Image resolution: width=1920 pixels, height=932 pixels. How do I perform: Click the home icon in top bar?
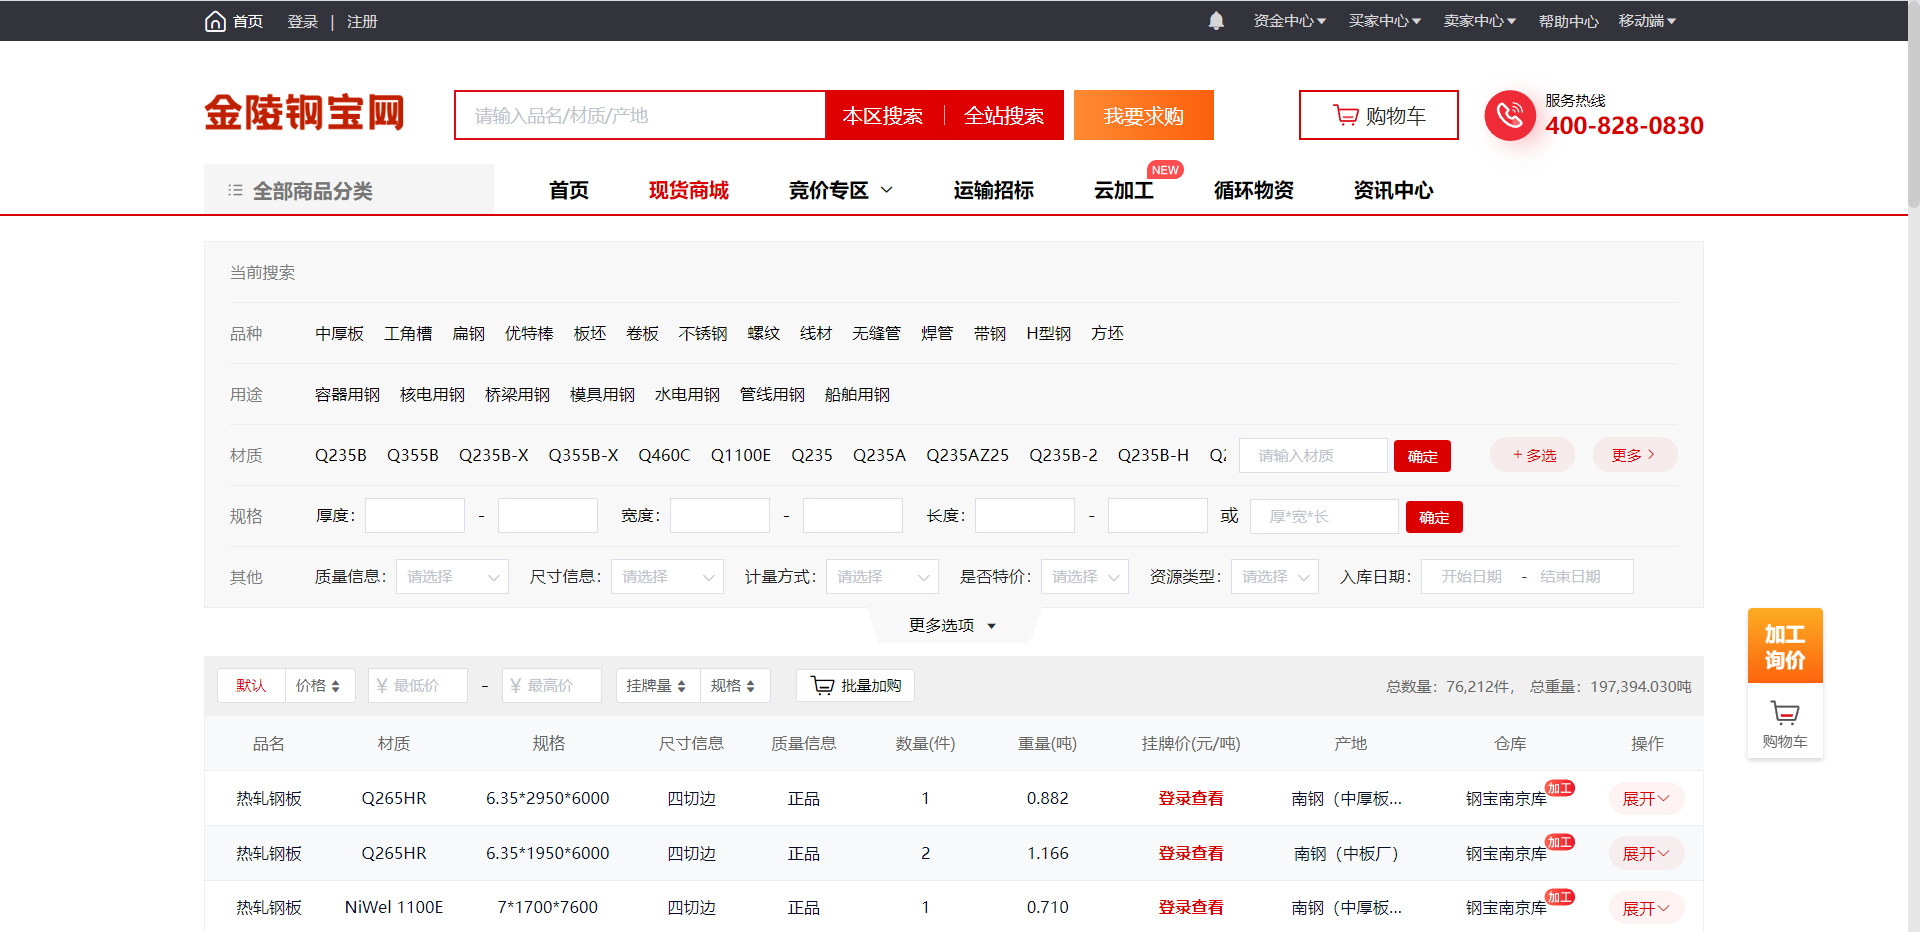[215, 21]
